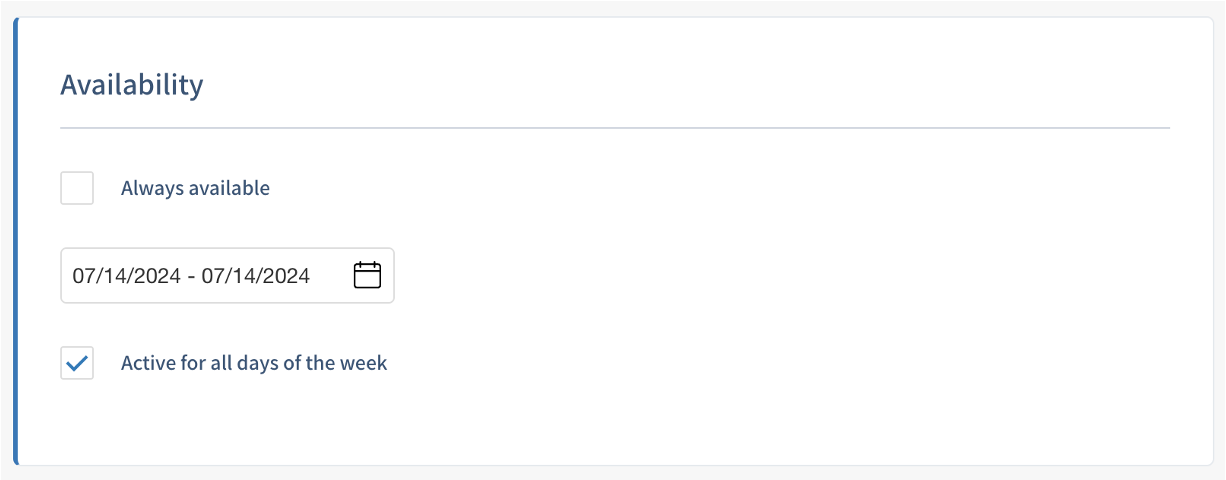Screen dimensions: 1226x480
Task: Click the dash separating the two dates
Action: point(191,275)
